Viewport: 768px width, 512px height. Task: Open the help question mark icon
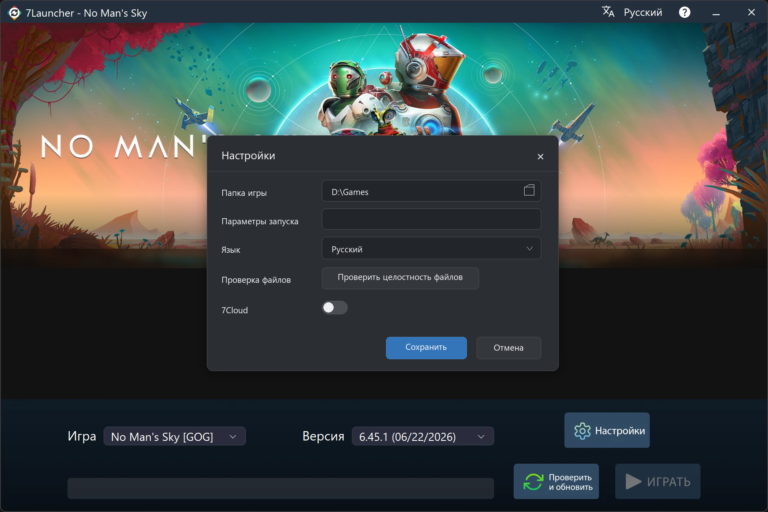pos(684,12)
